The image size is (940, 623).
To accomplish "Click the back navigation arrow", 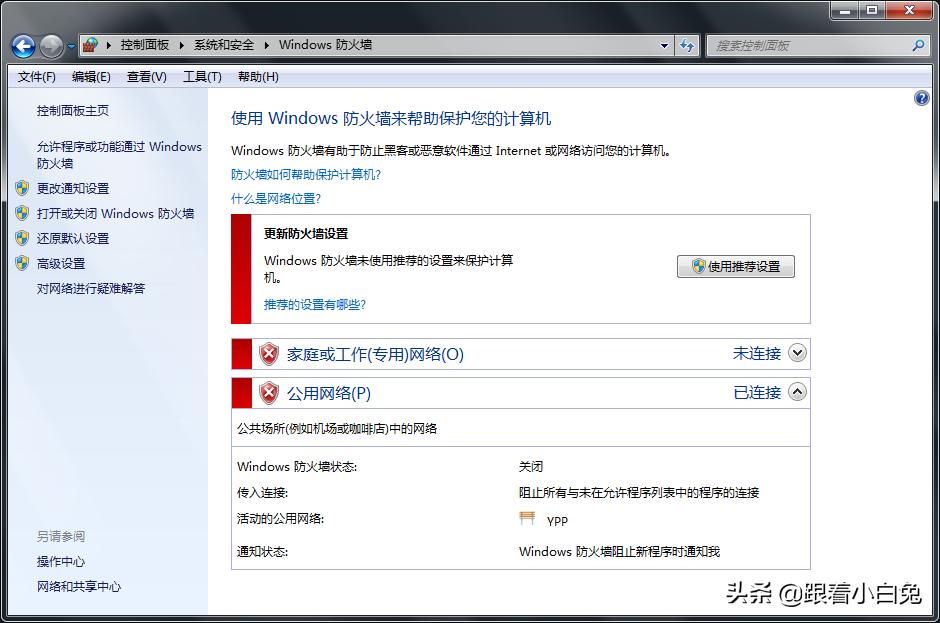I will (22, 45).
